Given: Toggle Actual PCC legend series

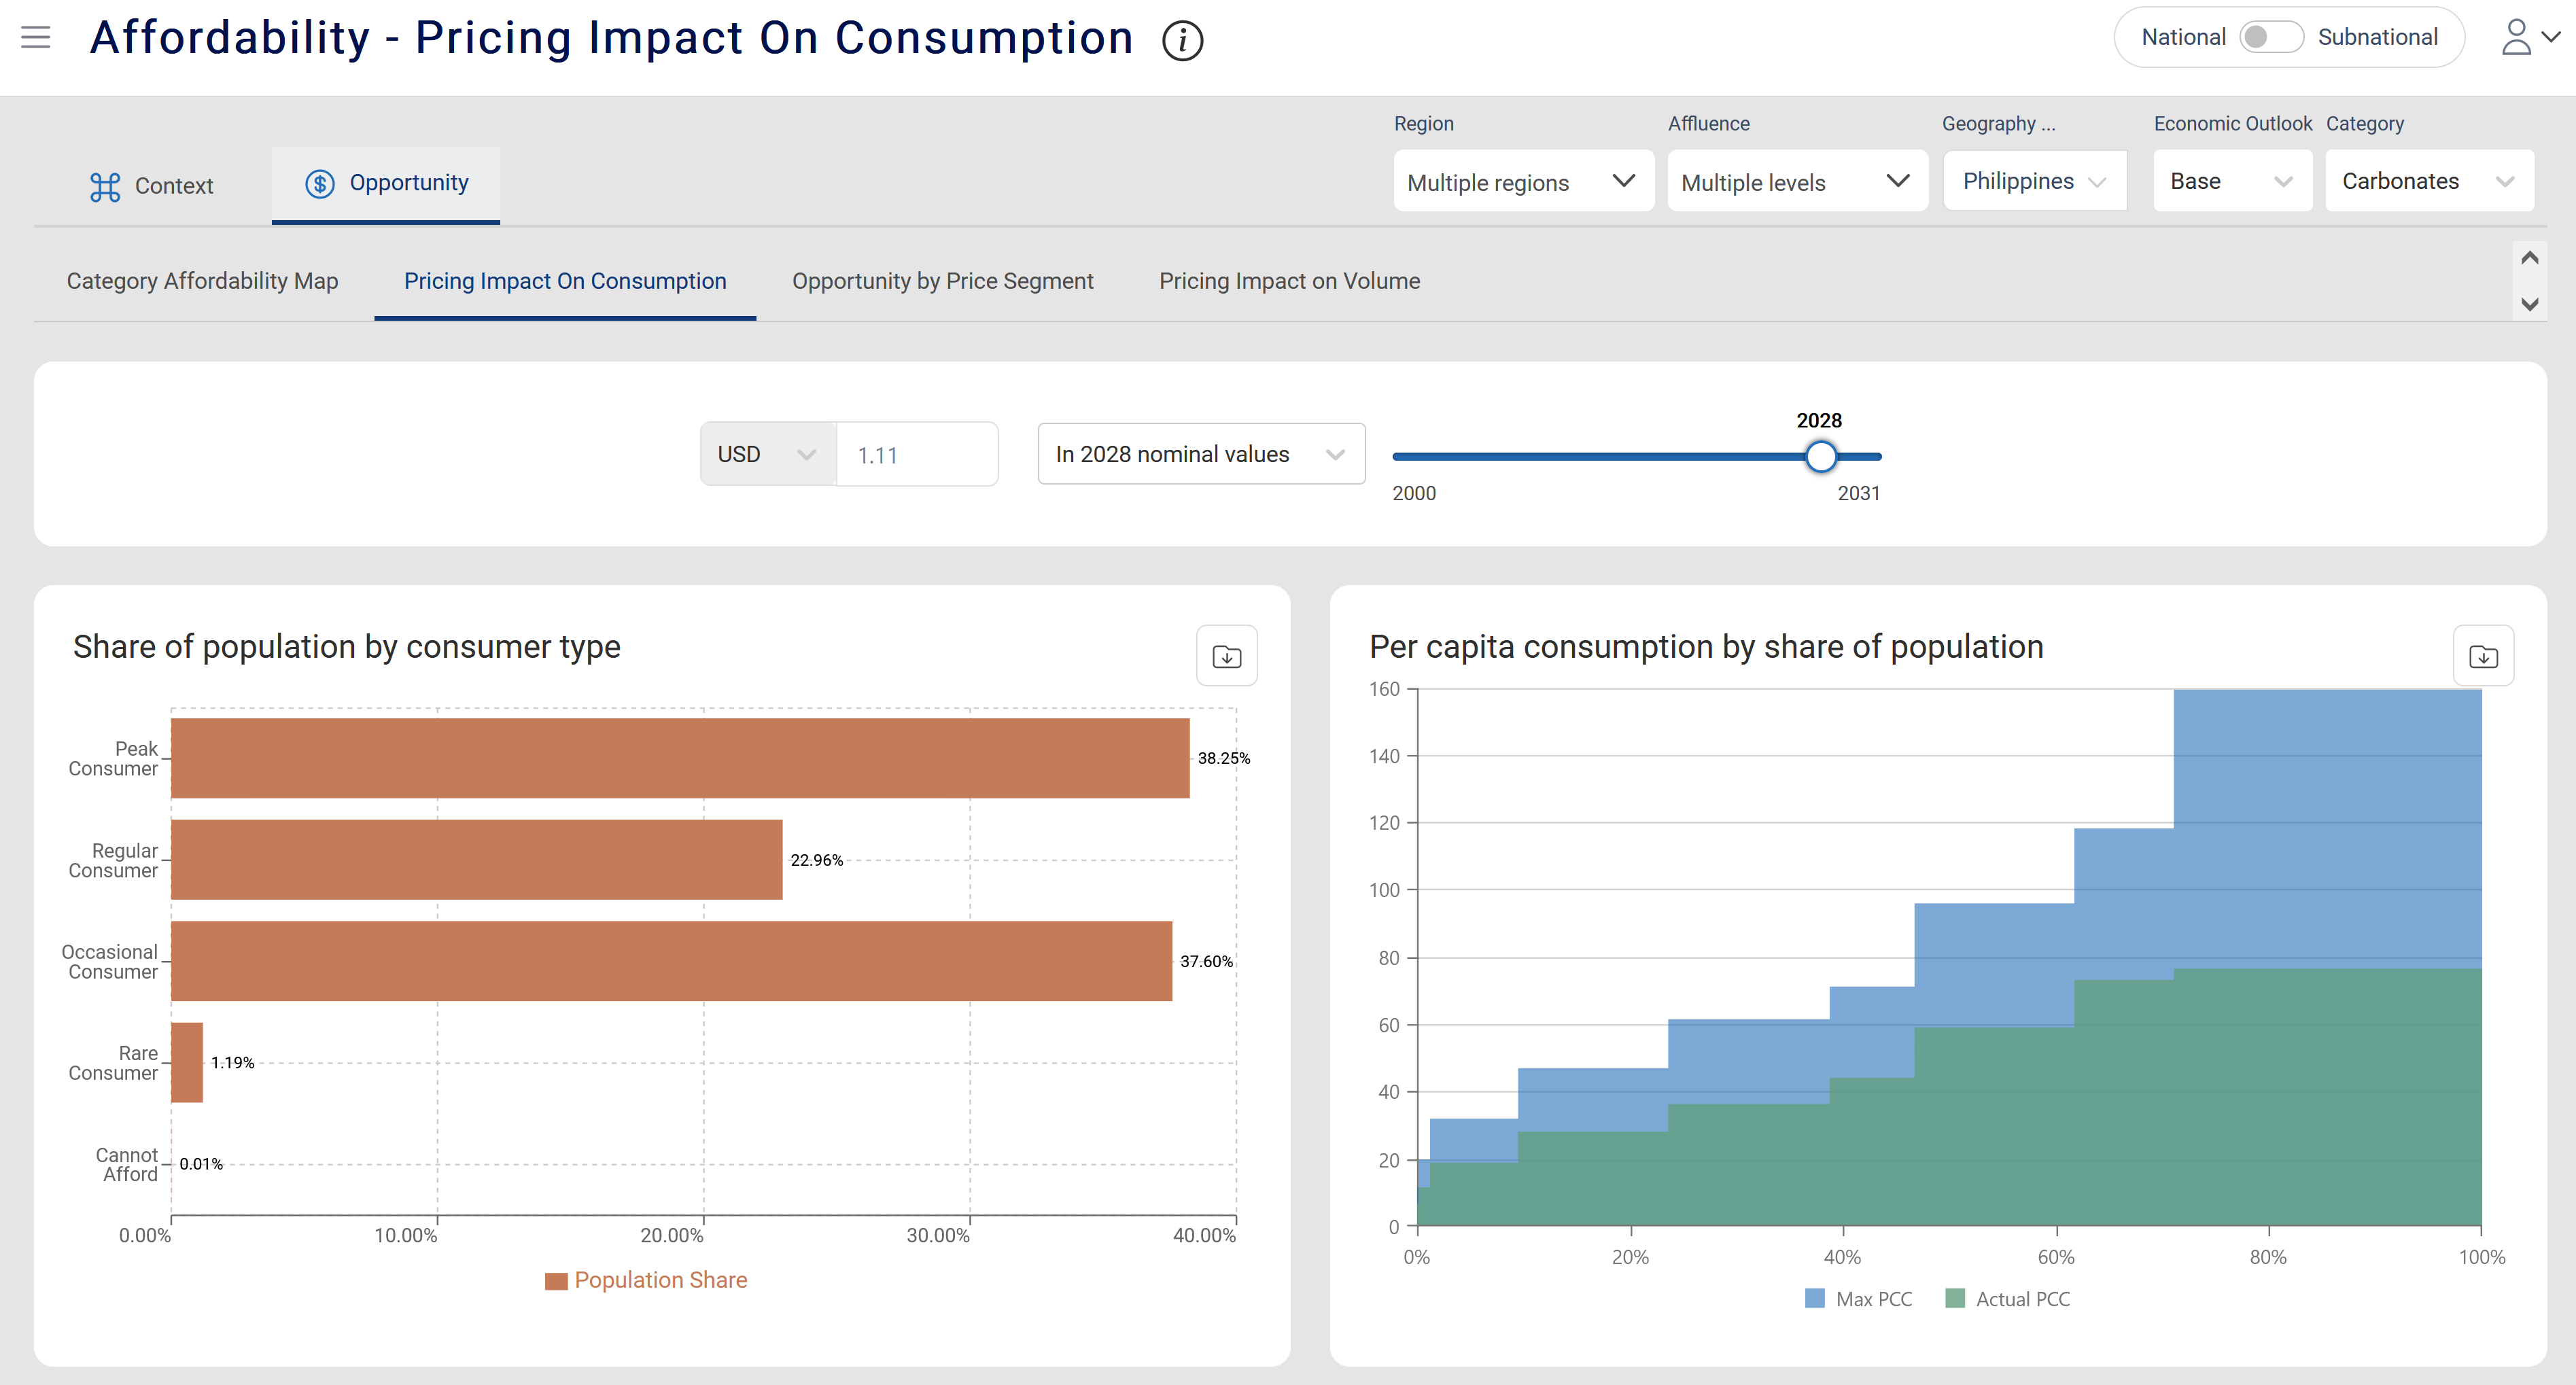Looking at the screenshot, I should point(2008,1299).
